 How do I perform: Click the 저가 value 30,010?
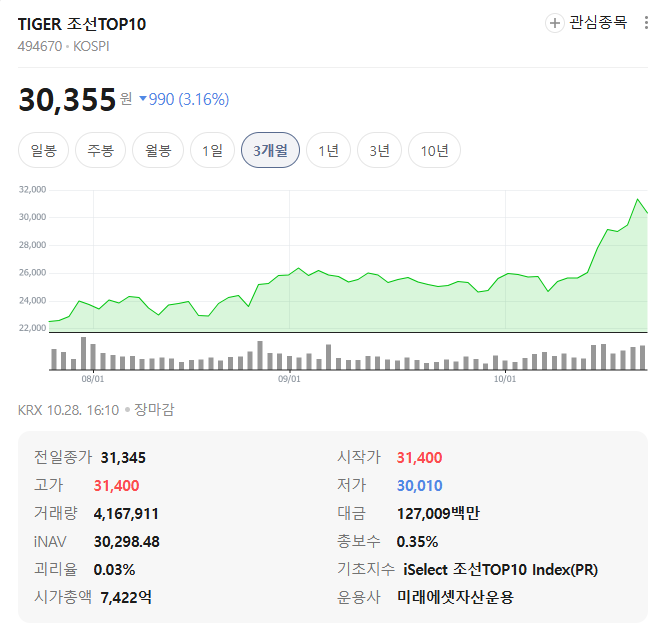pyautogui.click(x=419, y=486)
